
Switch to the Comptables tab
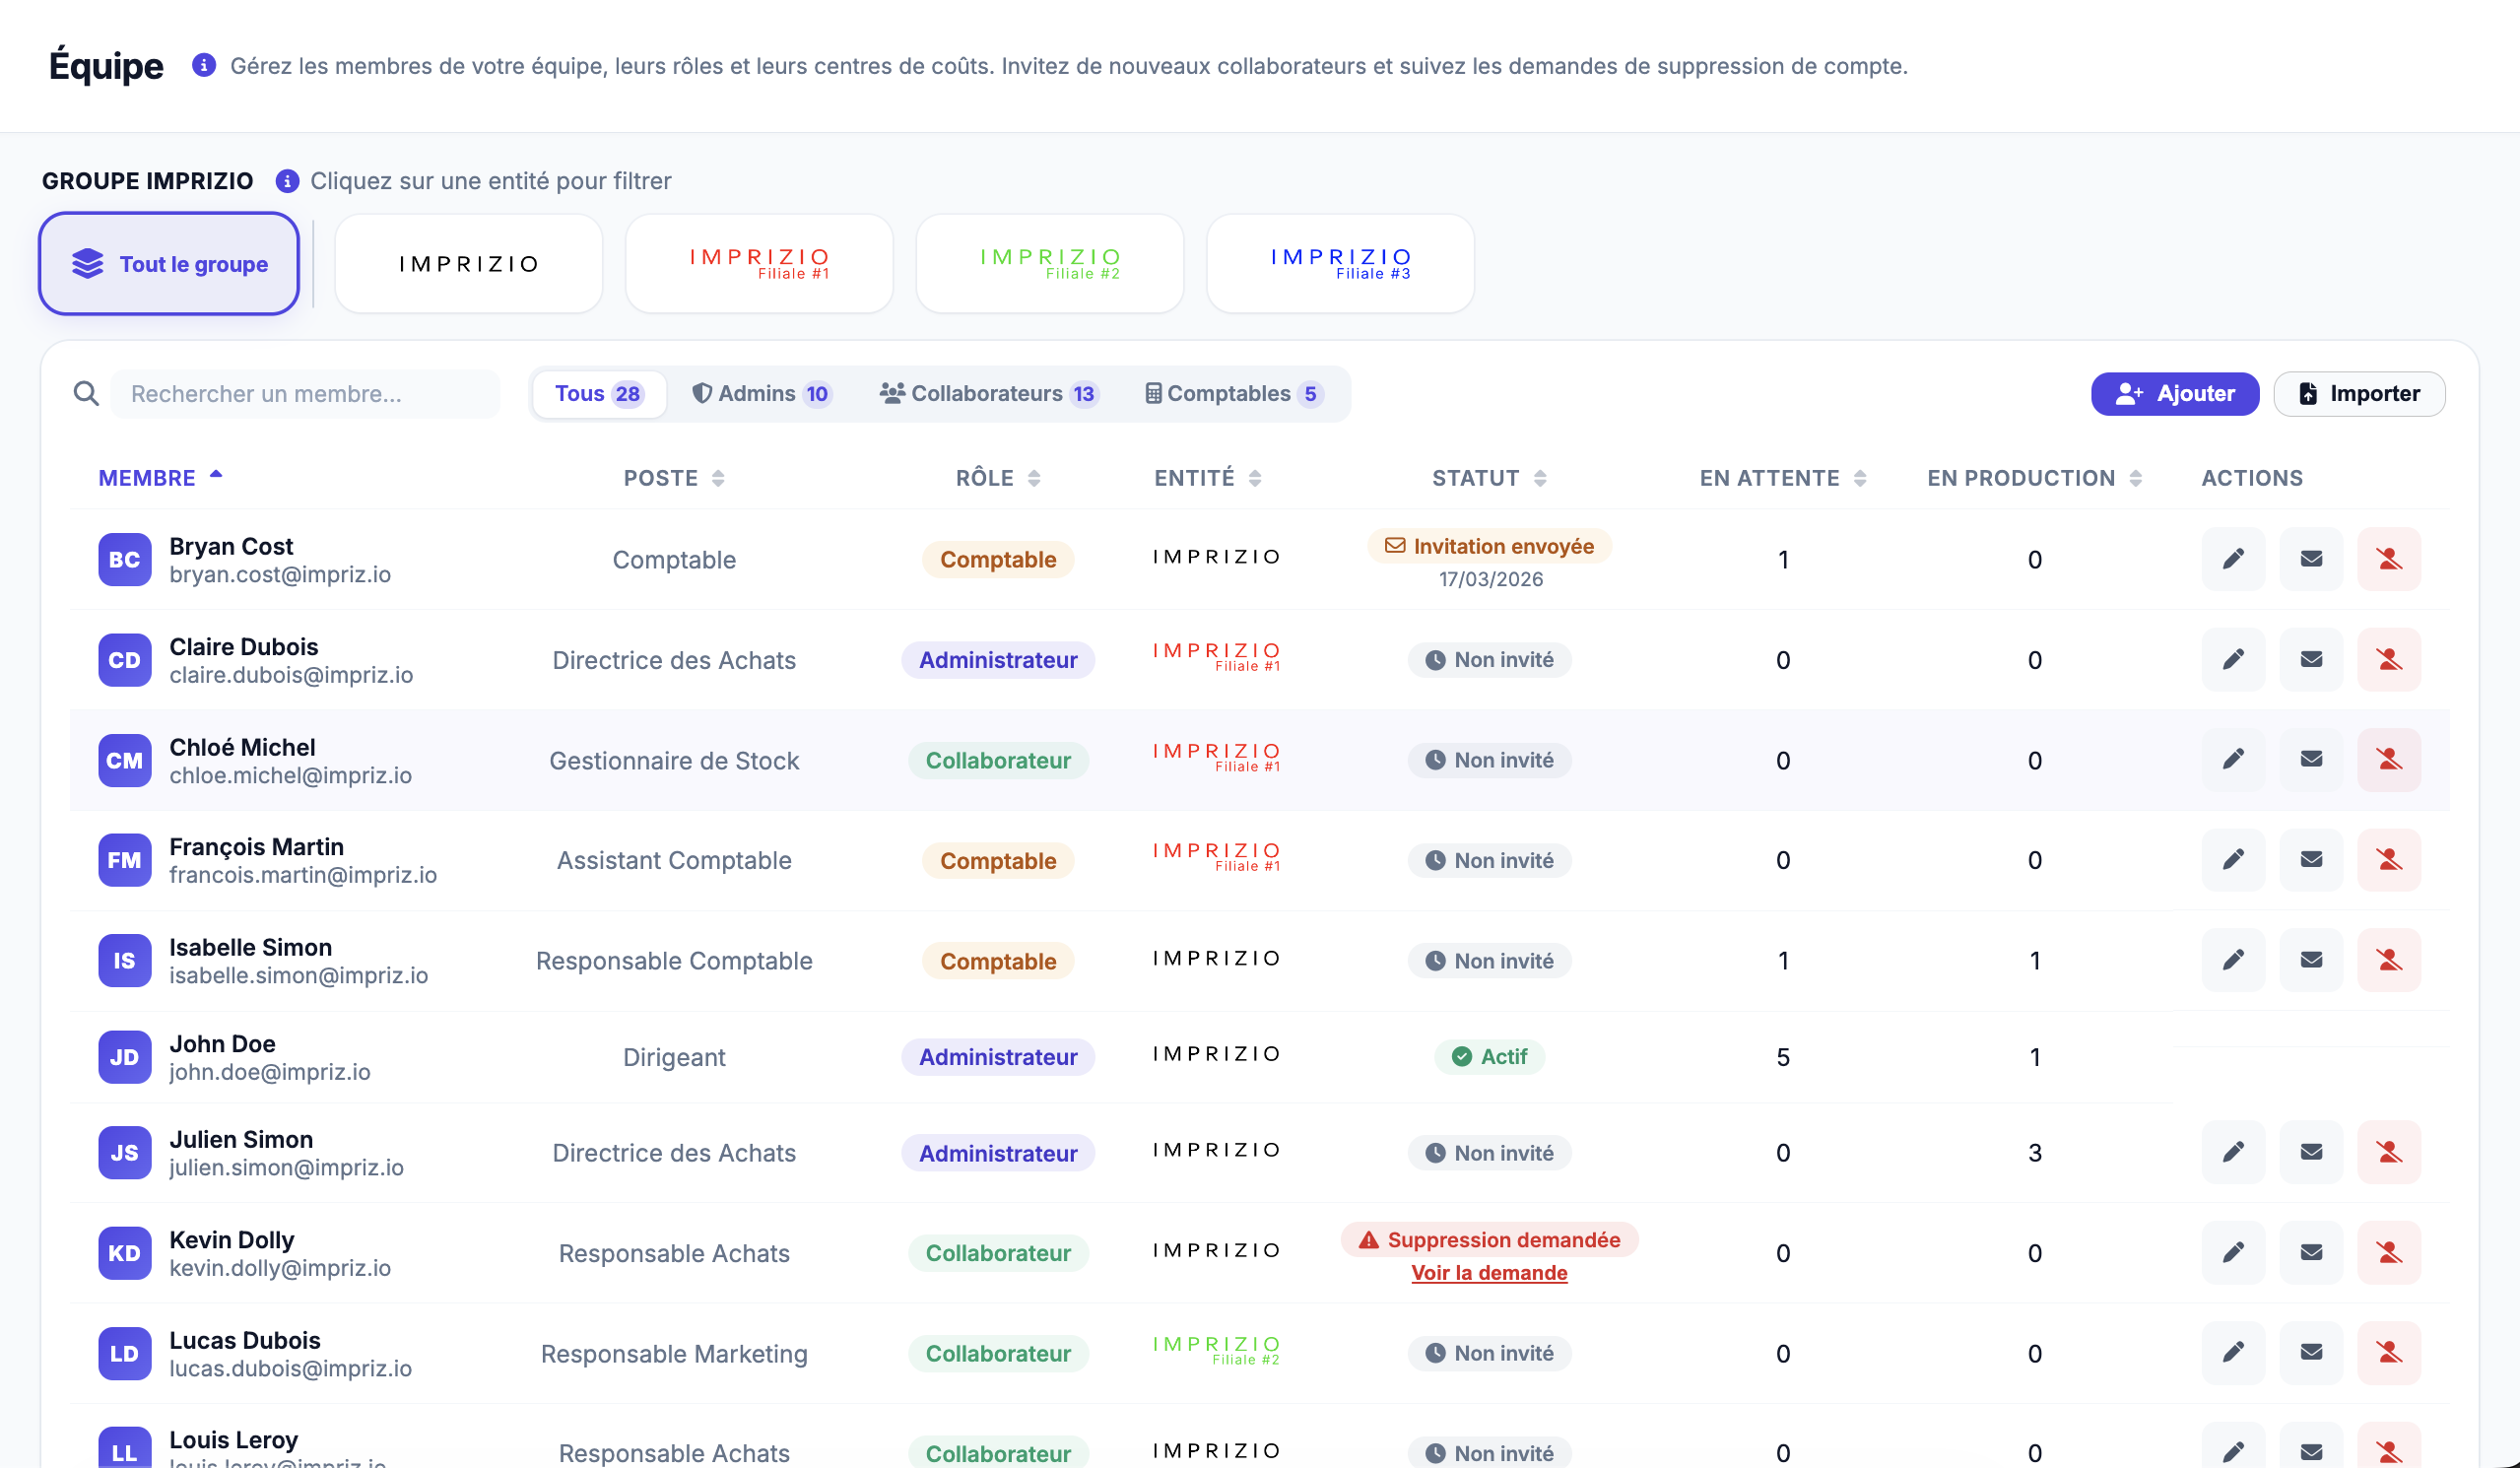pyautogui.click(x=1234, y=394)
